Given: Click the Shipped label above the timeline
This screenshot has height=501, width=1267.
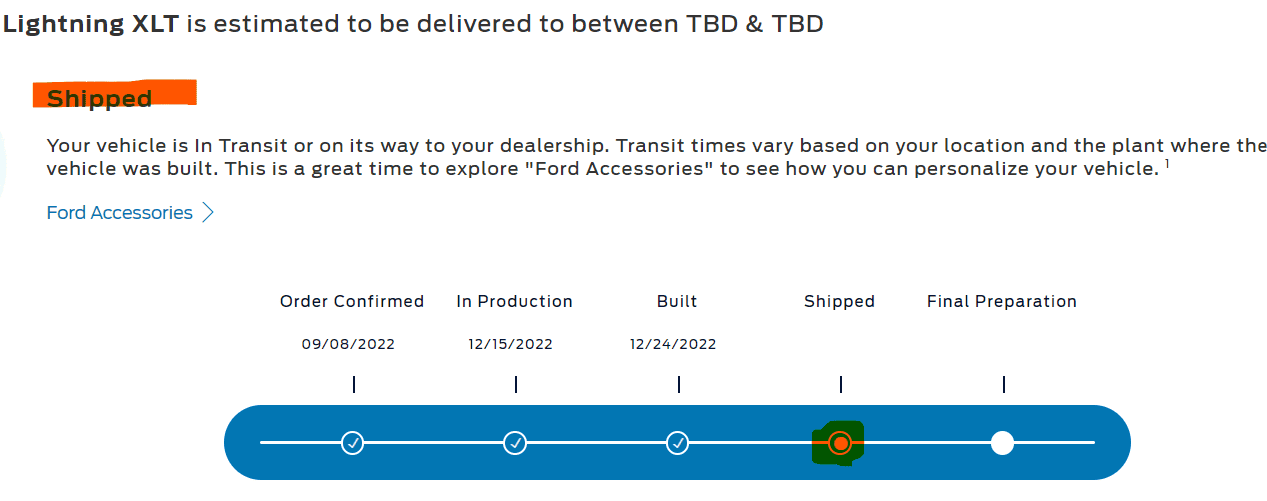Looking at the screenshot, I should (839, 301).
